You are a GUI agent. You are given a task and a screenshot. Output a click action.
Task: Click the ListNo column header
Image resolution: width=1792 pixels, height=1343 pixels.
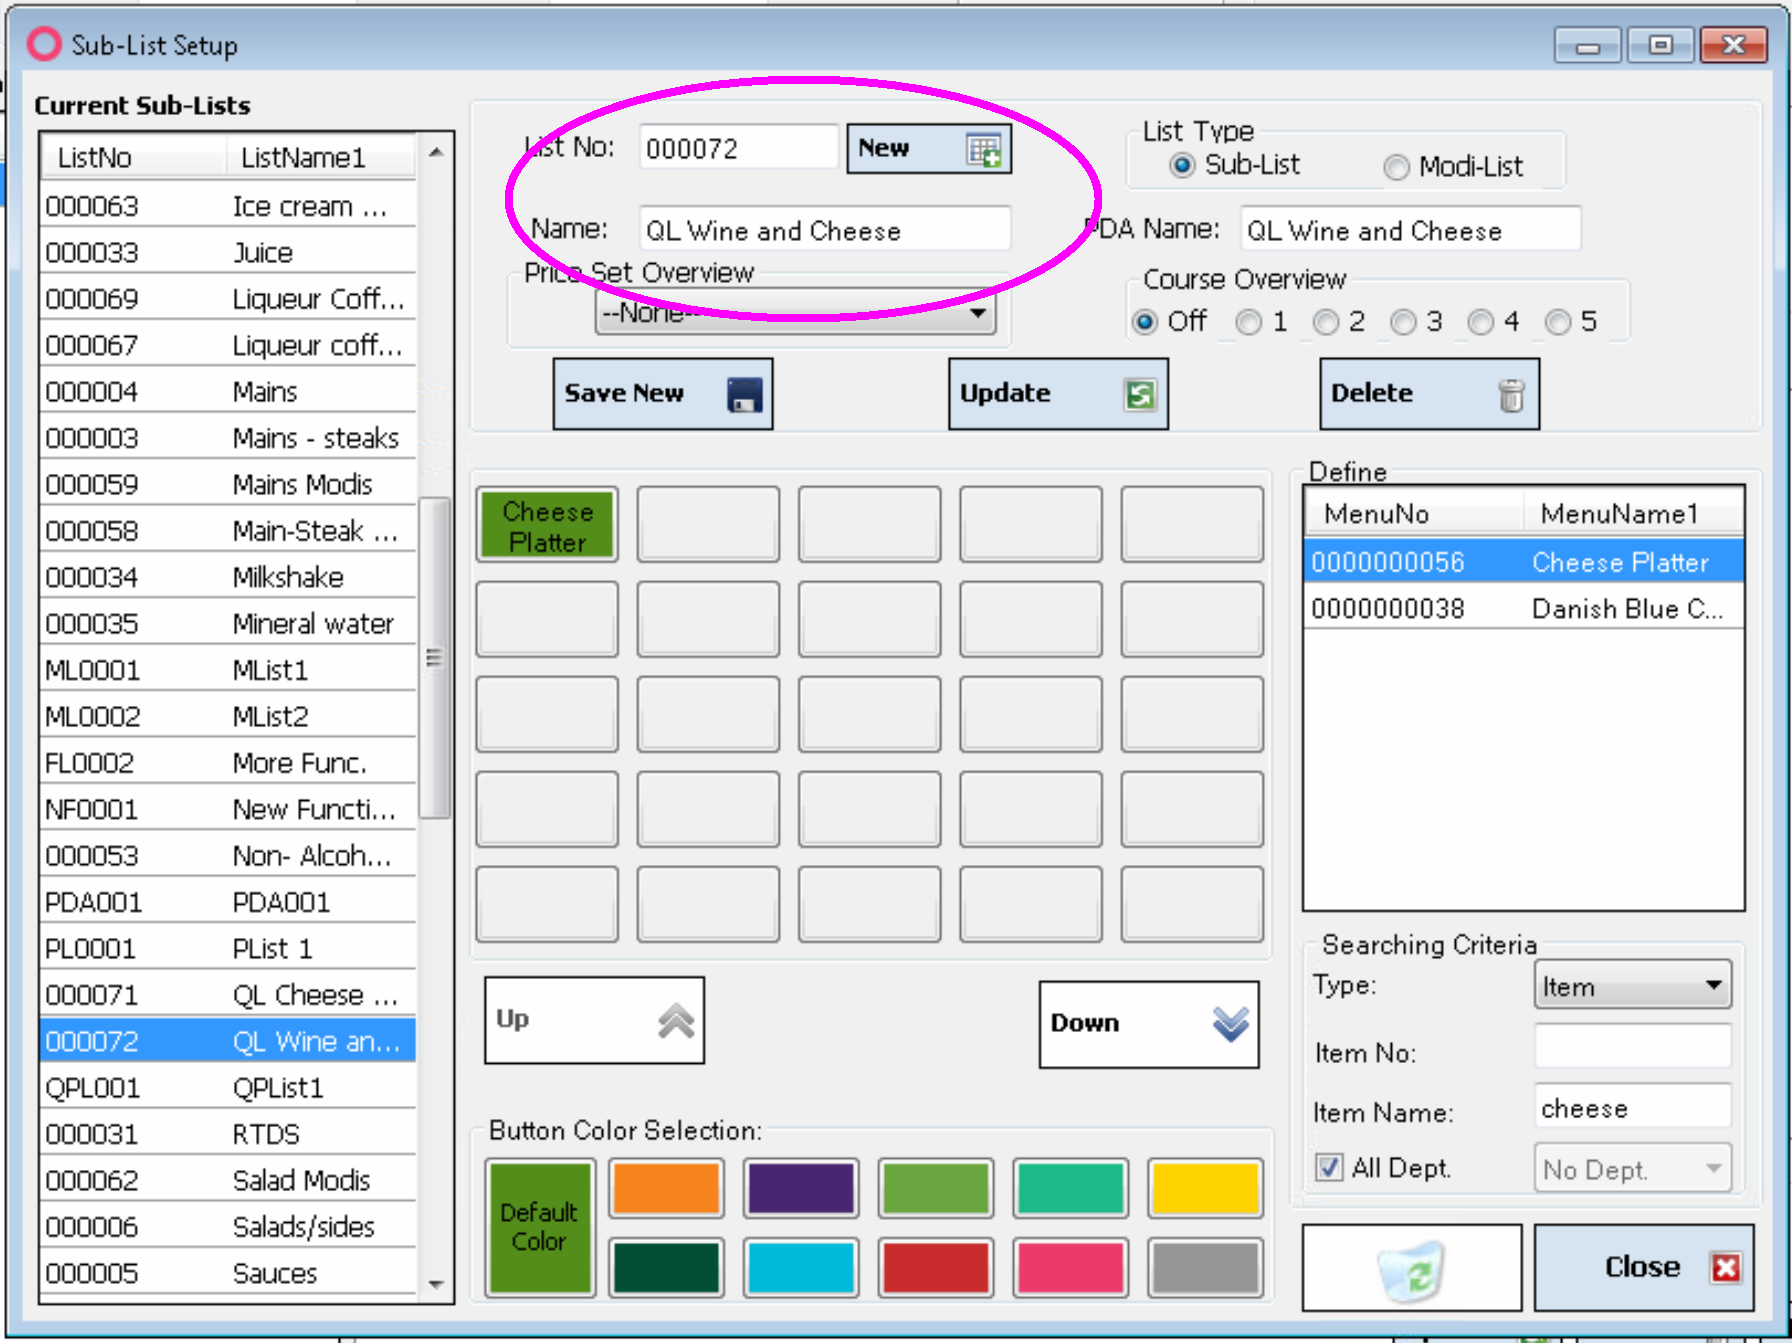133,157
